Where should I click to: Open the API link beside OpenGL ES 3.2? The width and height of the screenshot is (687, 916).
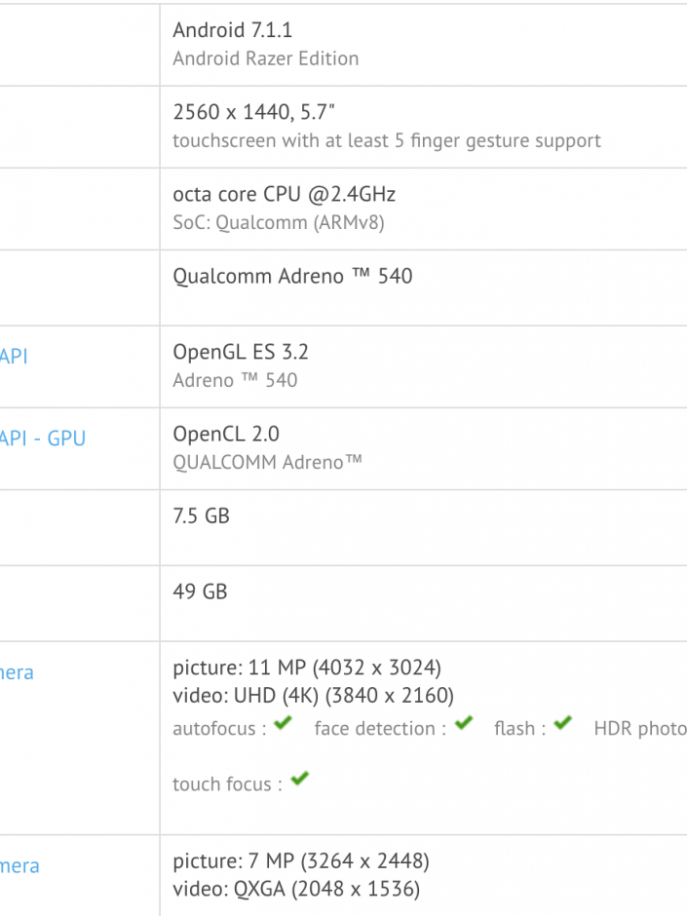14,356
